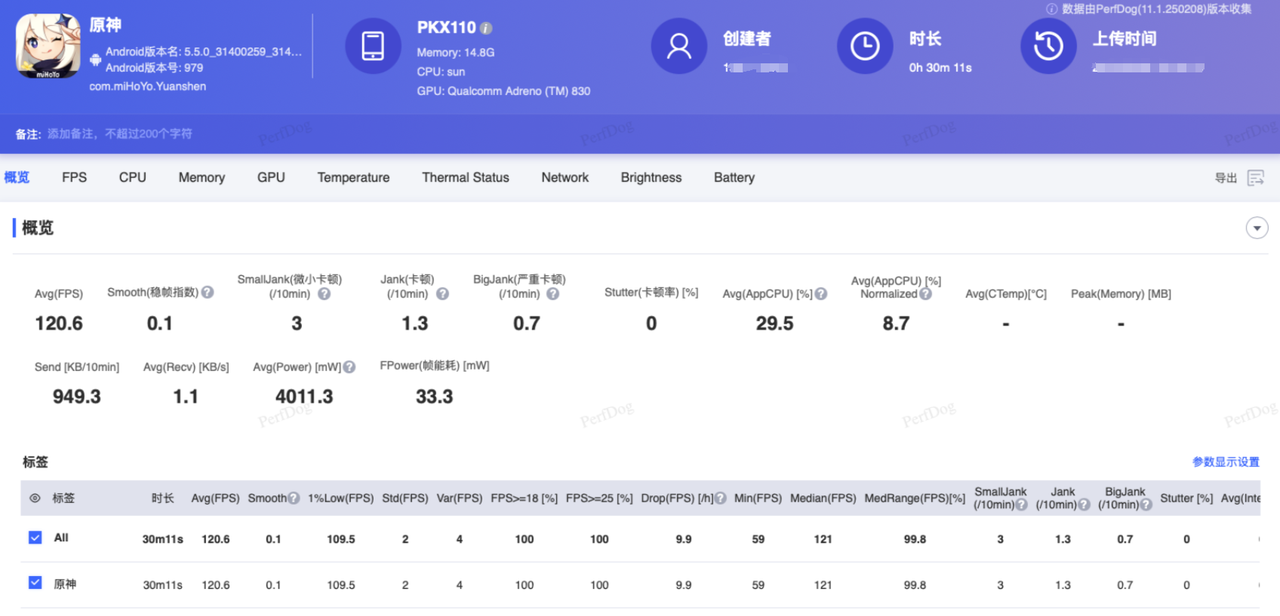Open help icon for SmallJank(微小卡顿) overview metric
This screenshot has width=1280, height=616.
324,294
